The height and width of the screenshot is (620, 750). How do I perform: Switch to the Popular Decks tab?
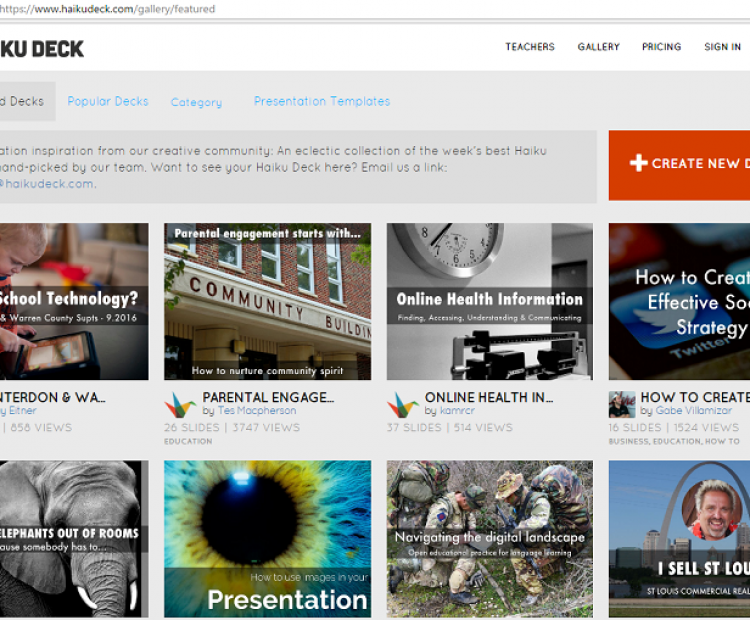(x=108, y=101)
